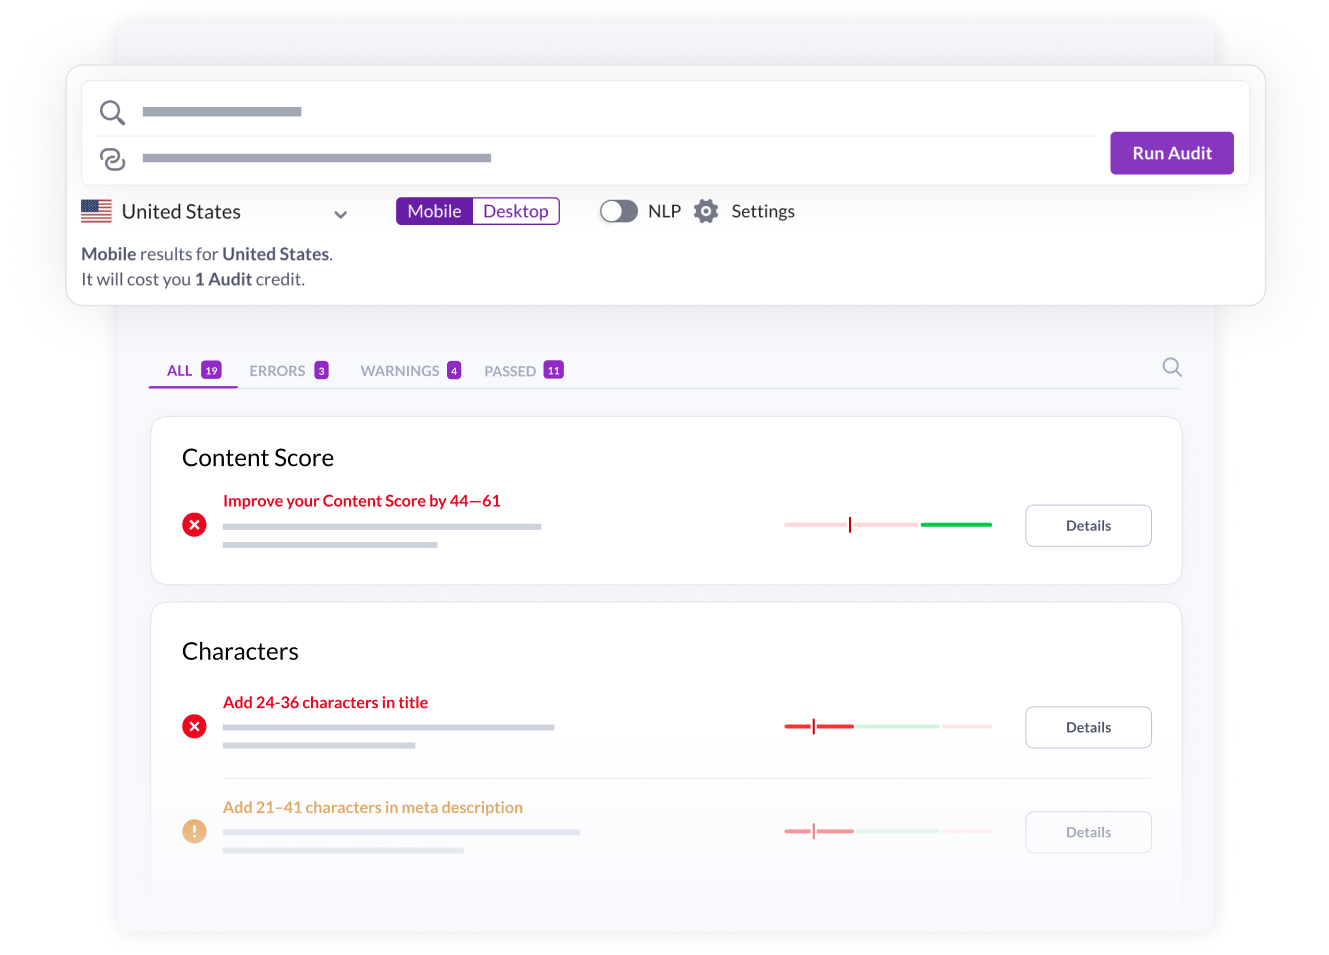1329x955 pixels.
Task: Switch to the WARNINGS tab
Action: click(400, 370)
